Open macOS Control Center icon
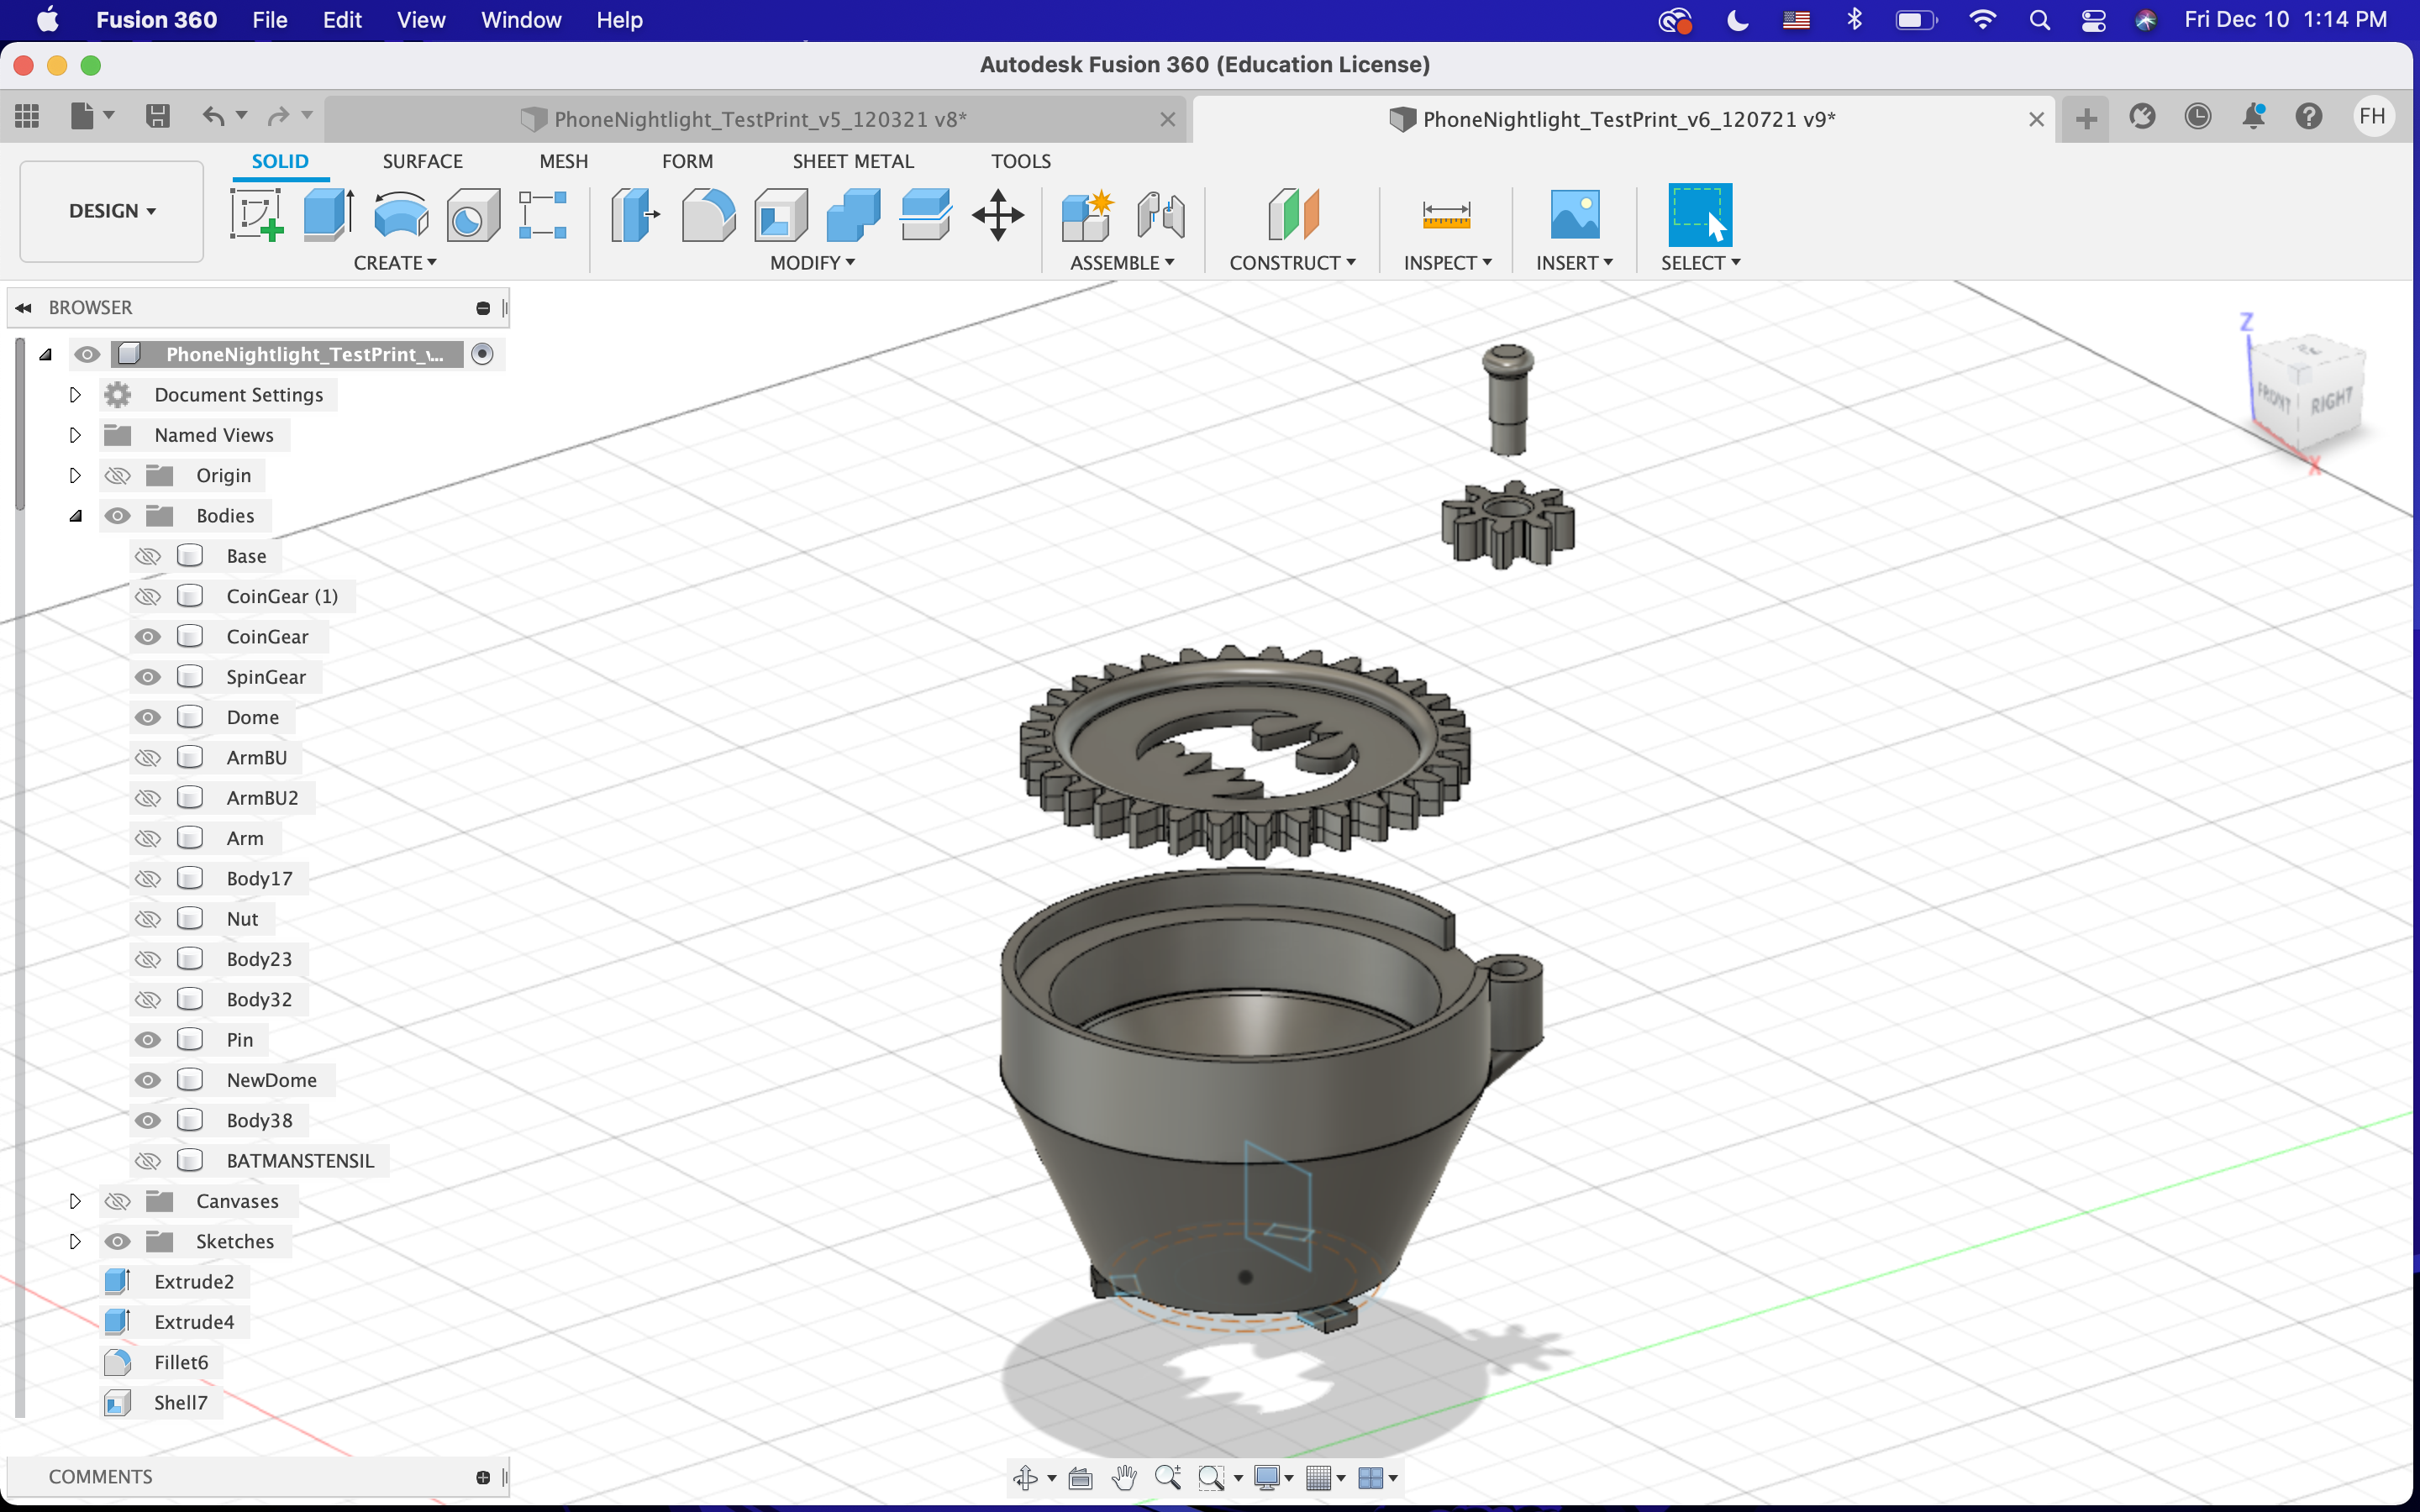The image size is (2420, 1512). pyautogui.click(x=2093, y=20)
